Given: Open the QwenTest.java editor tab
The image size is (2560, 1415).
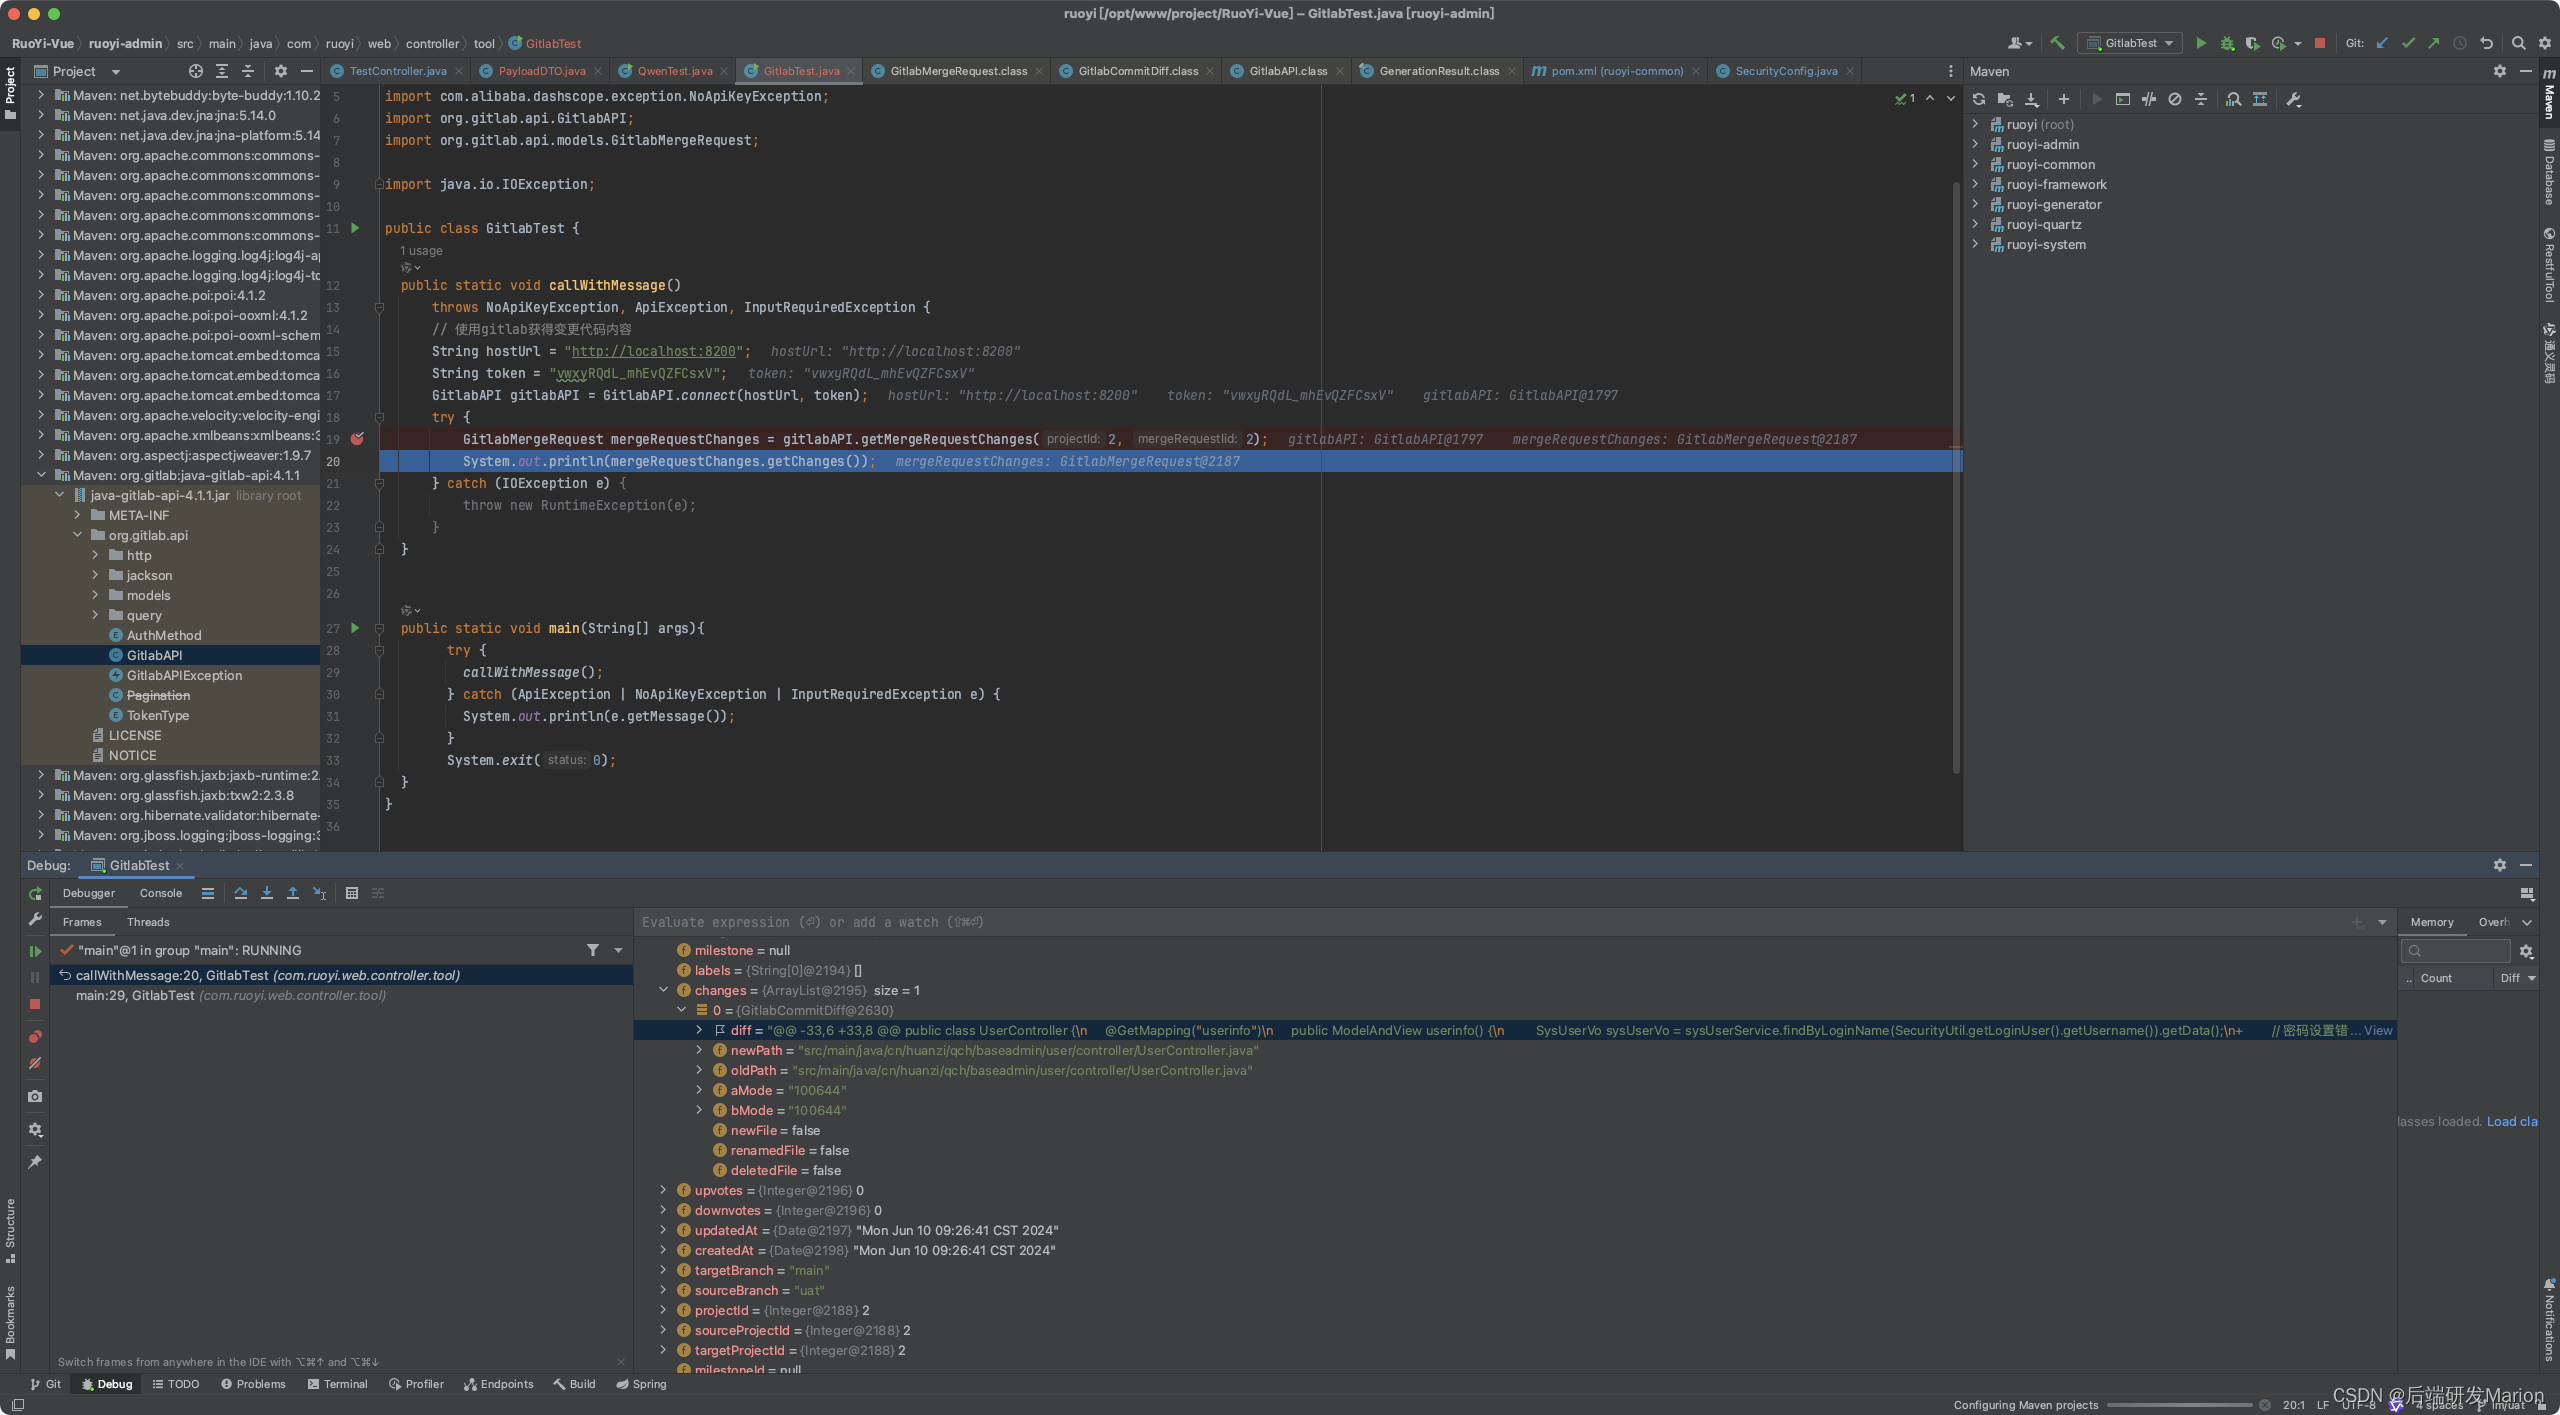Looking at the screenshot, I should (674, 71).
